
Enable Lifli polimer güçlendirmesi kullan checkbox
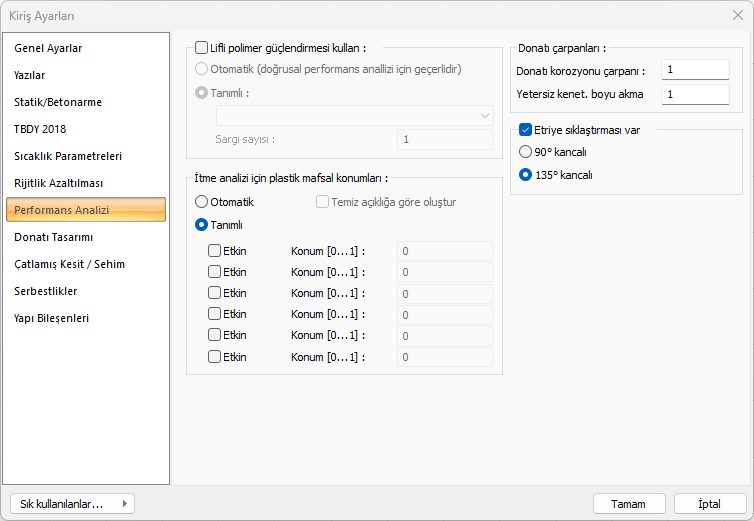click(x=202, y=47)
